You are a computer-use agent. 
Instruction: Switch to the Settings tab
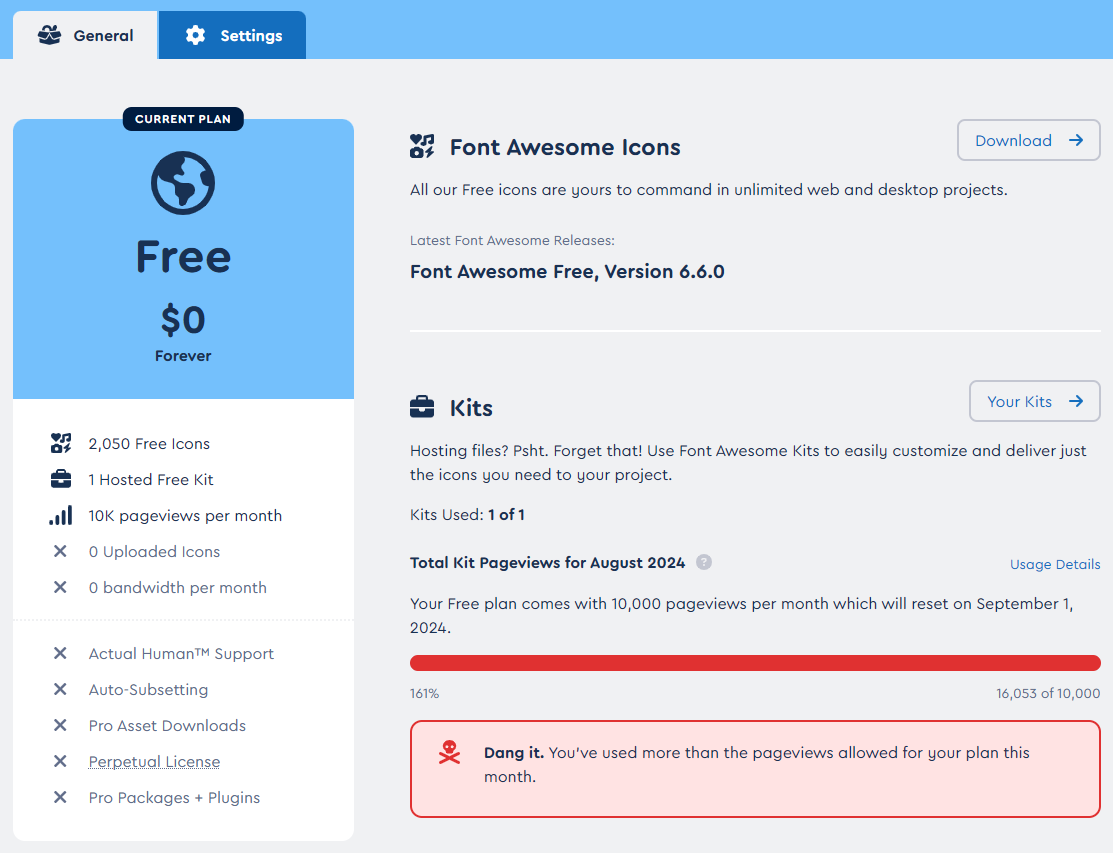click(x=232, y=35)
